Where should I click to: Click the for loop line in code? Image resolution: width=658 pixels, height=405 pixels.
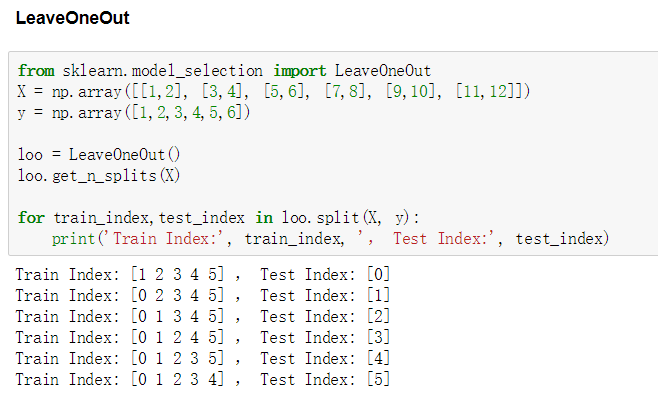(x=218, y=218)
